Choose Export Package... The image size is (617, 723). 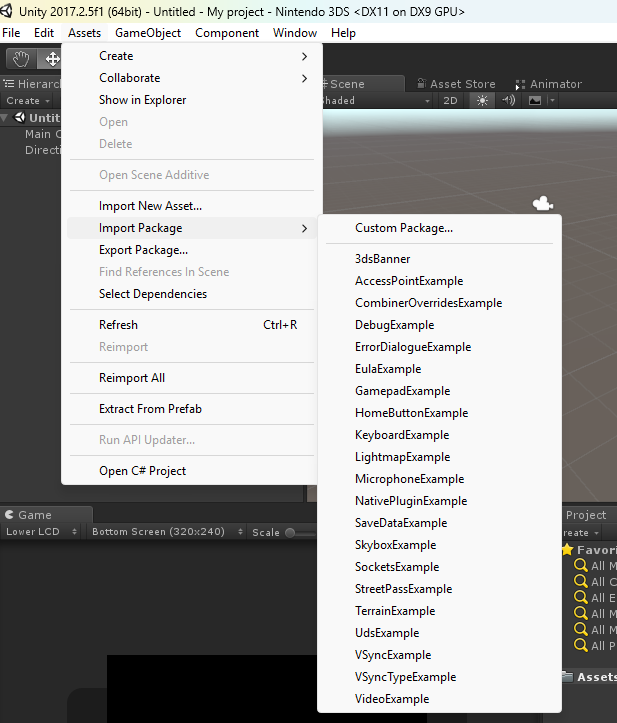[x=192, y=250]
